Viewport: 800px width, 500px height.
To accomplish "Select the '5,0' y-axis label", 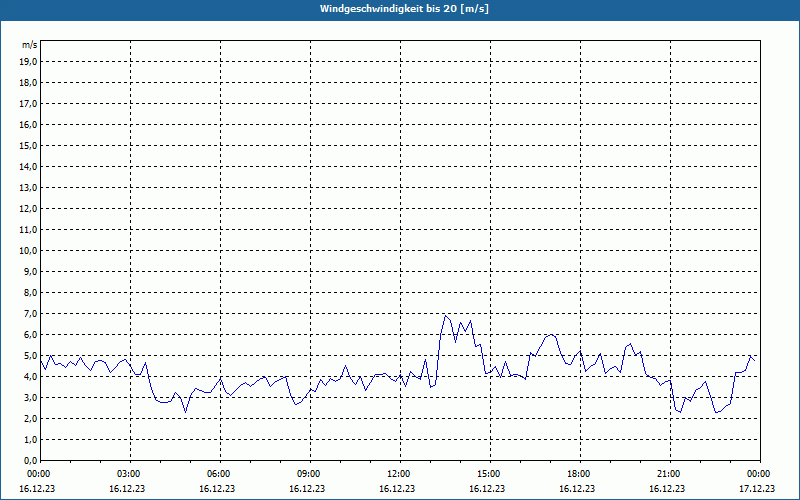I will click(31, 356).
